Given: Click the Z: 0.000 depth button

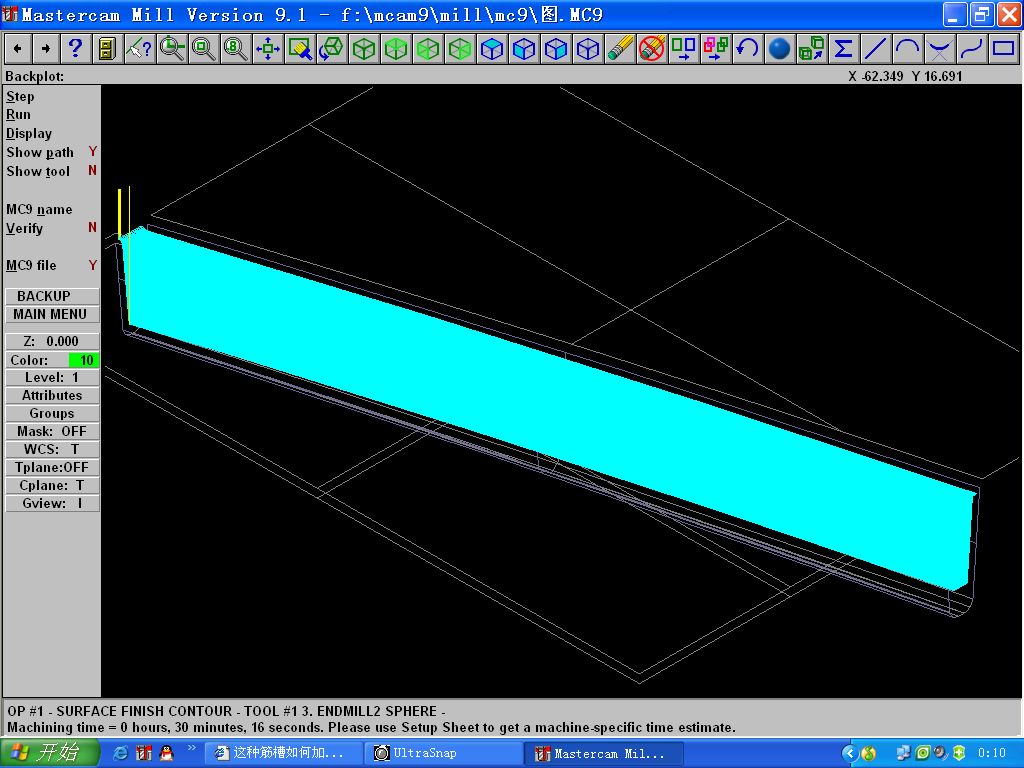Looking at the screenshot, I should pos(52,342).
